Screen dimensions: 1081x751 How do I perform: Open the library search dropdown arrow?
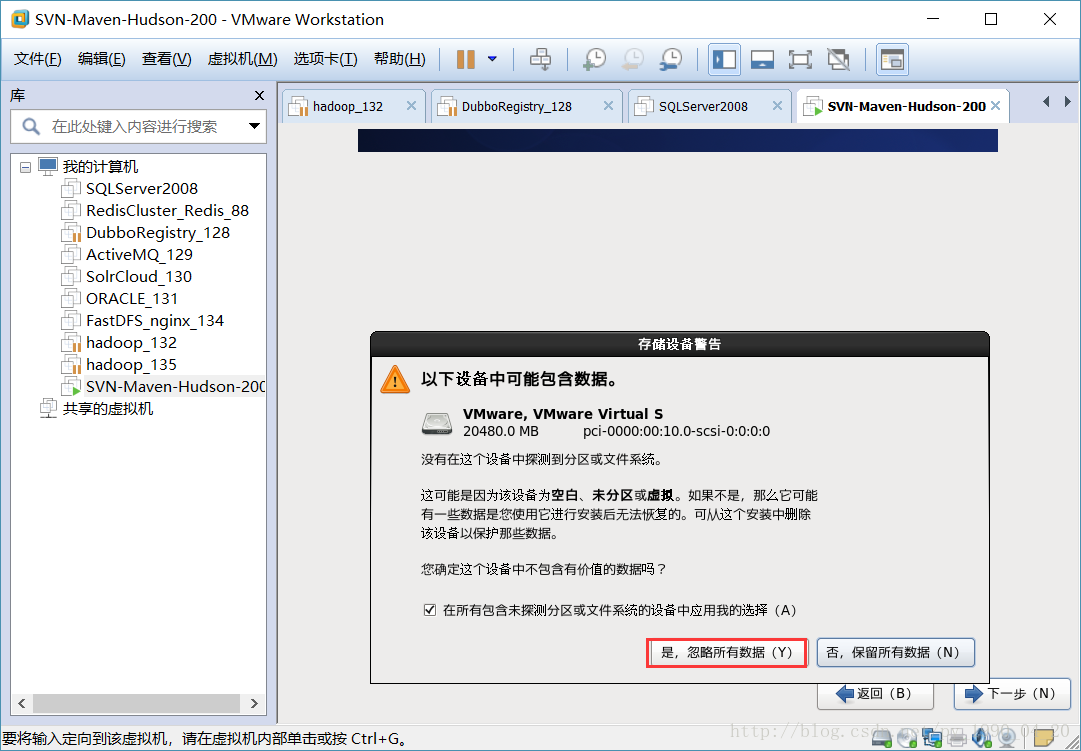click(x=254, y=126)
